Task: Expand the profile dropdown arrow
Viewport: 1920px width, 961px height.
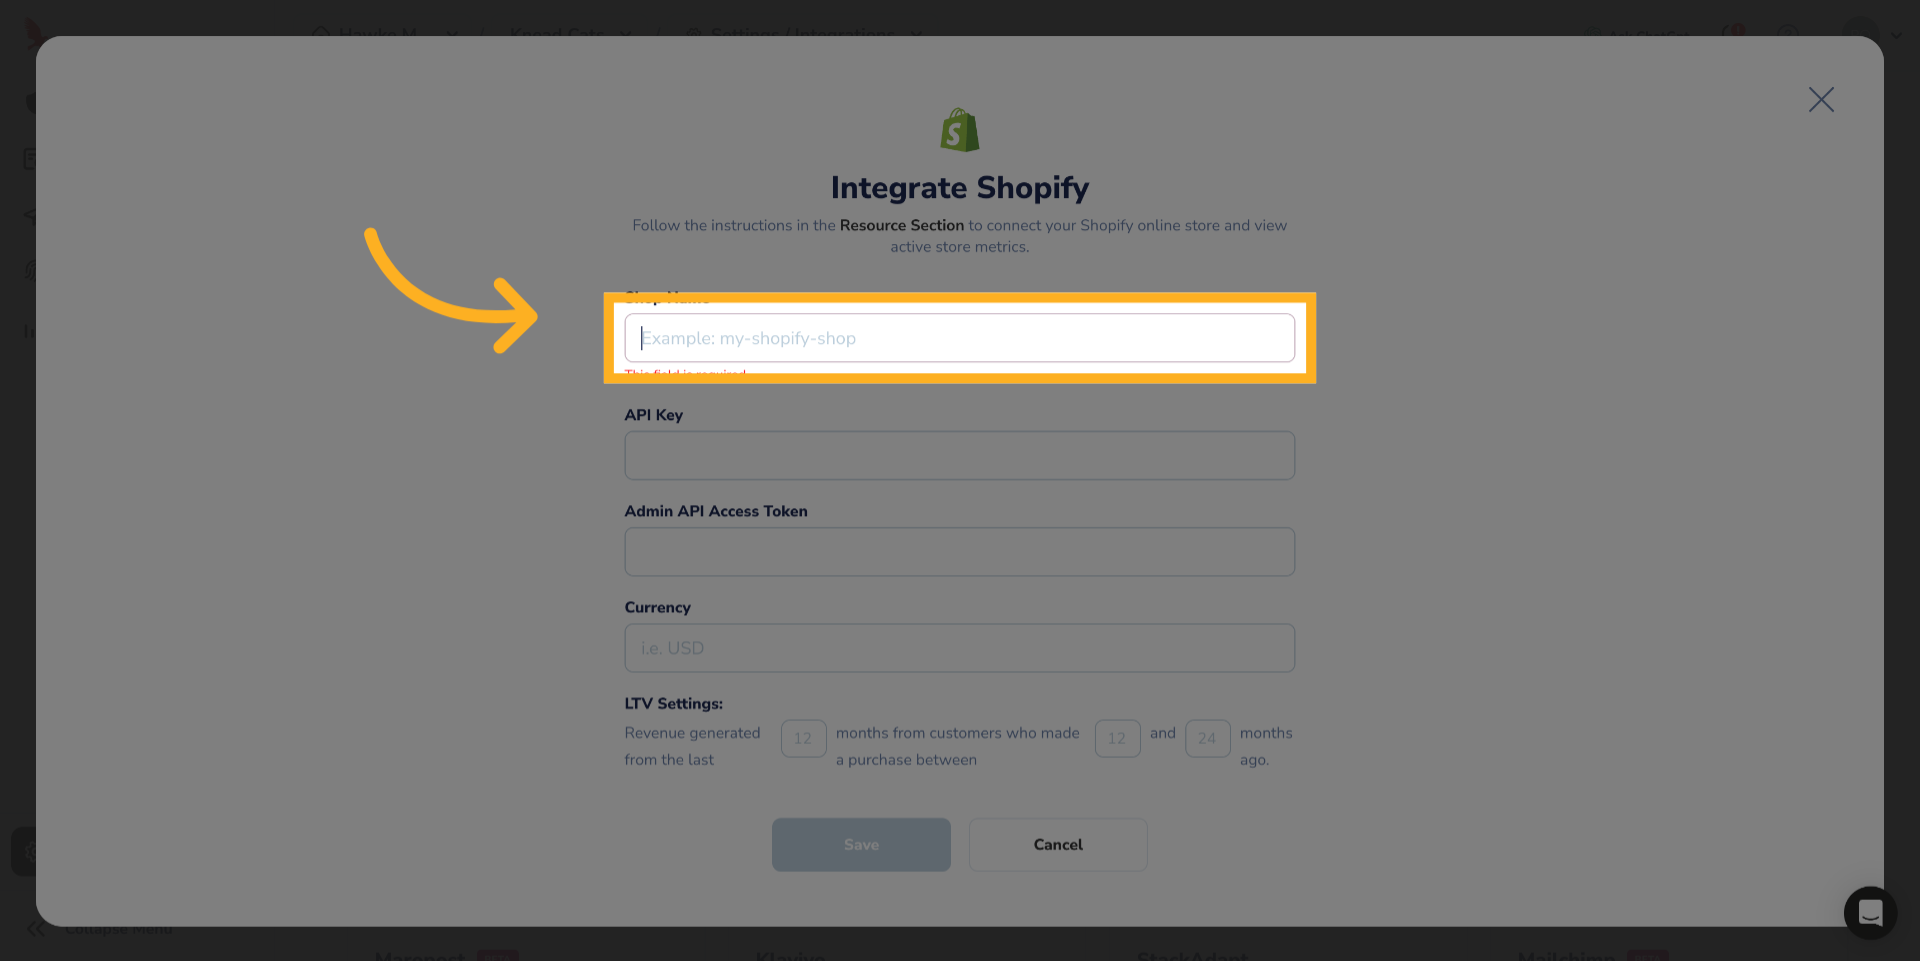Action: point(1897,35)
